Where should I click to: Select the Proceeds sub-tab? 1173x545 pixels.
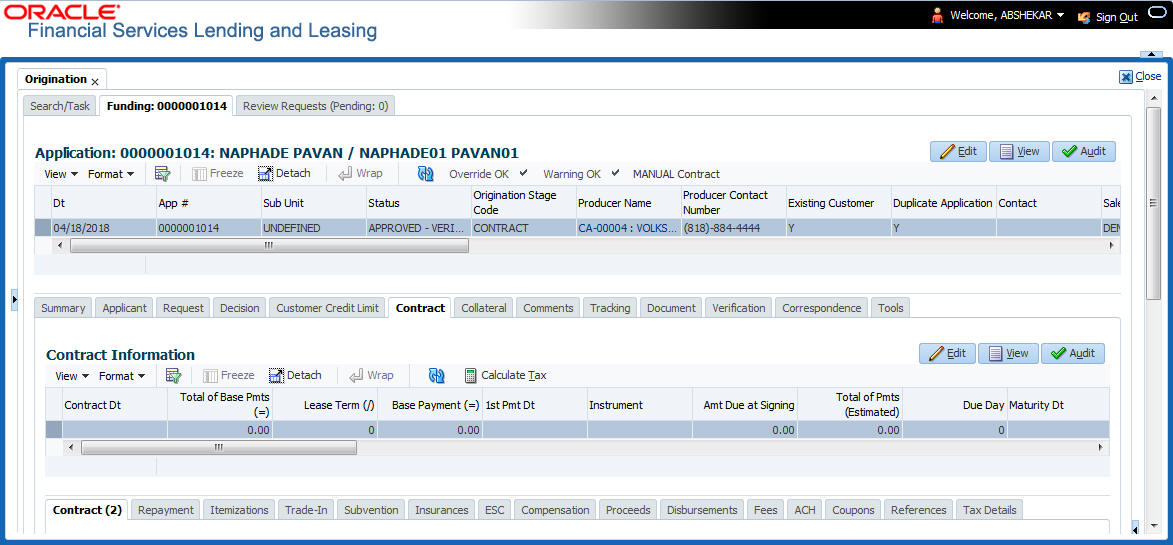628,509
